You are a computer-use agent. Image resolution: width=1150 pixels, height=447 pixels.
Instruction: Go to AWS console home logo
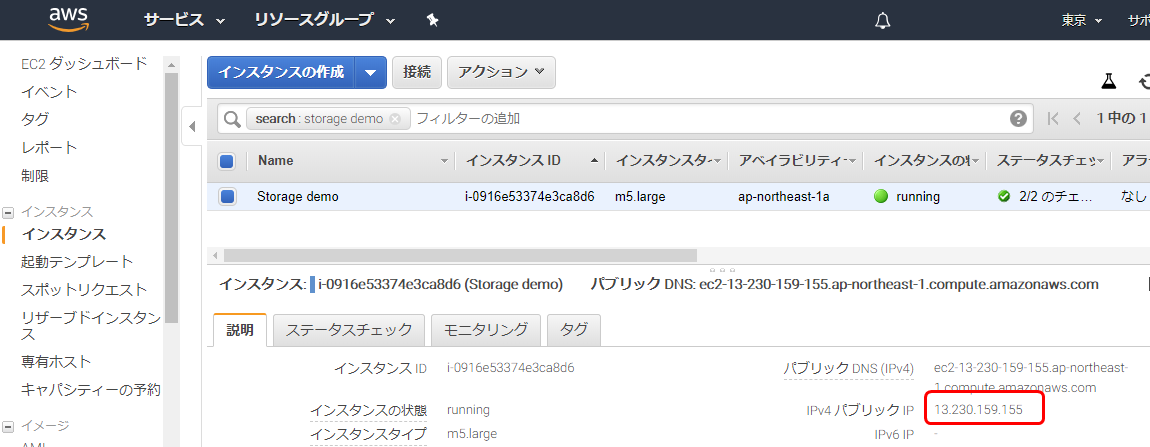69,19
